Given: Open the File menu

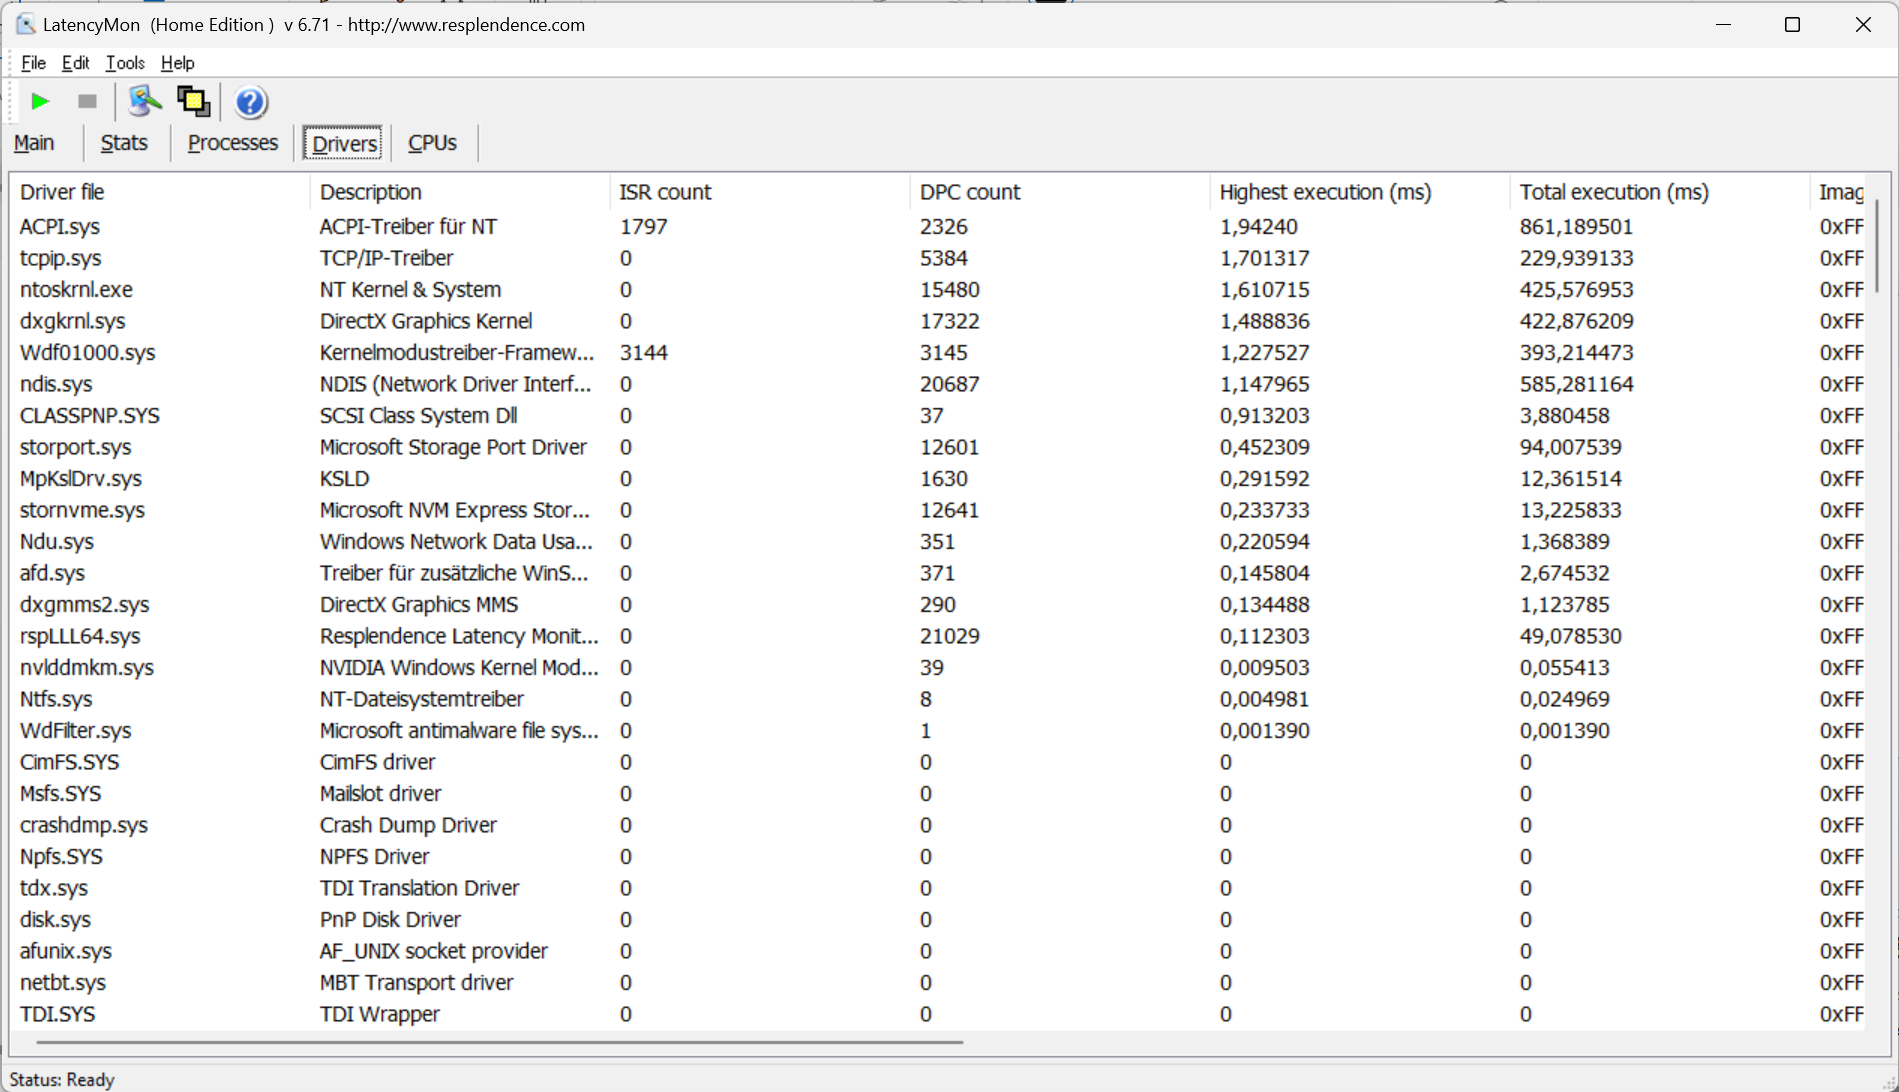Looking at the screenshot, I should point(33,63).
